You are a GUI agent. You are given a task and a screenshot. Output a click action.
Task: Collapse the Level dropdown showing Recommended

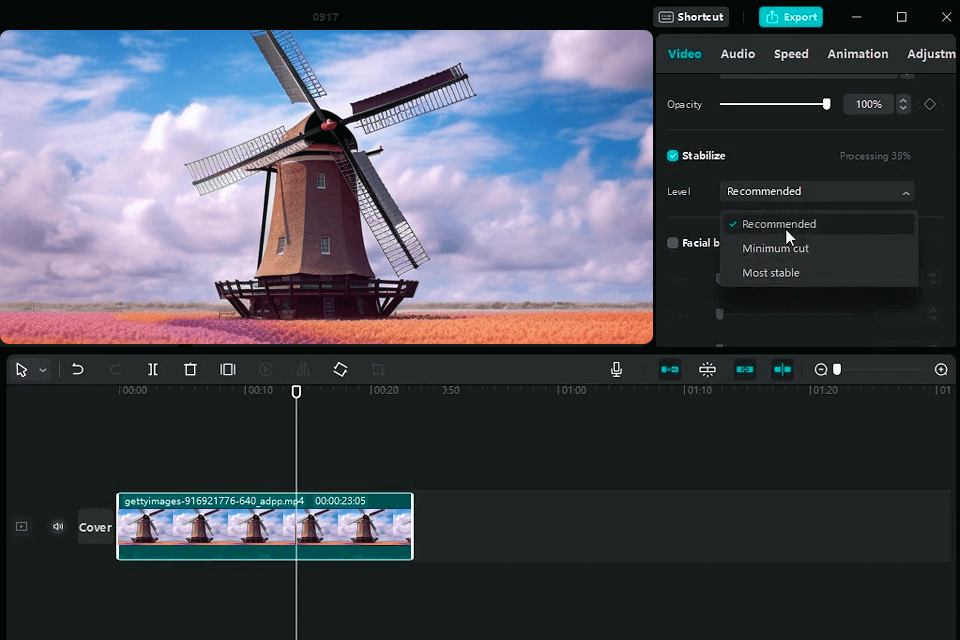pyautogui.click(x=817, y=192)
